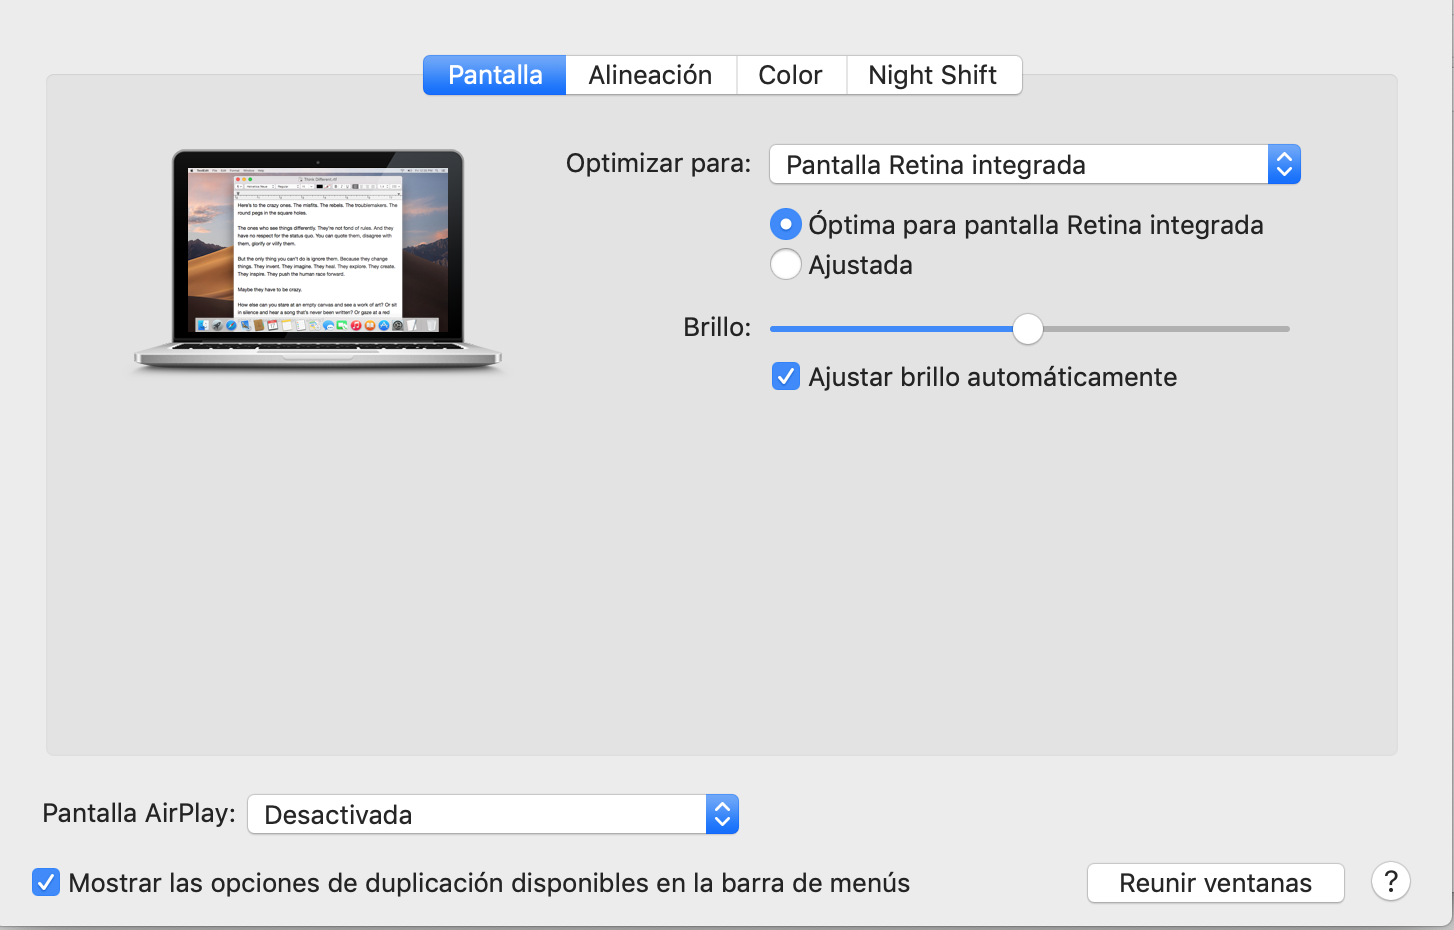This screenshot has width=1454, height=930.
Task: Click the MacBook display preview image
Action: 318,261
